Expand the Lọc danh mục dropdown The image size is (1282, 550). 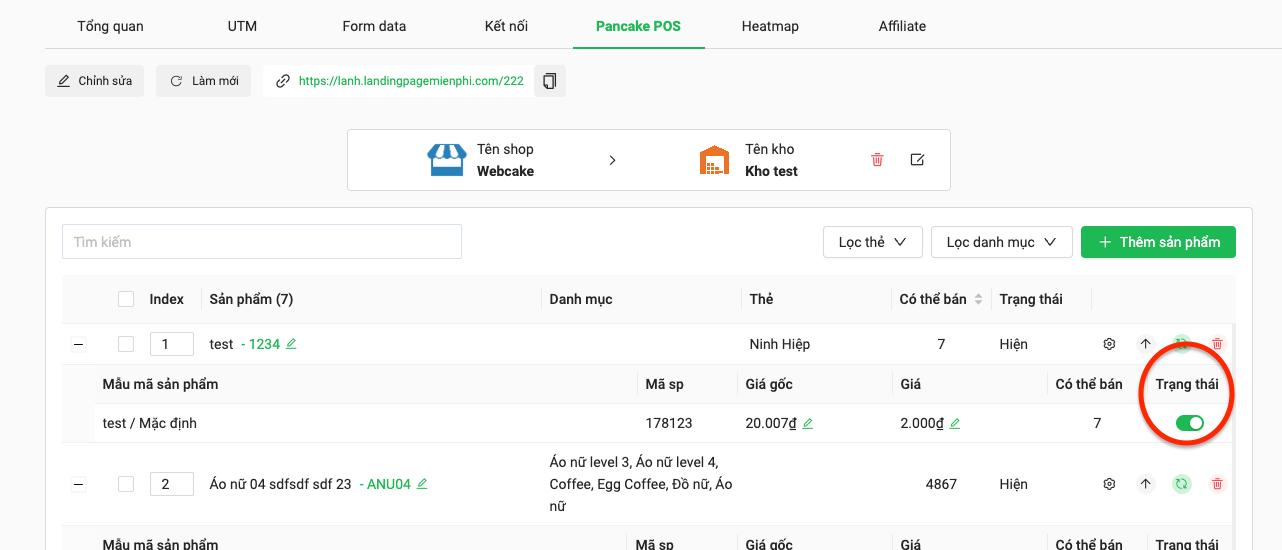coord(1001,242)
